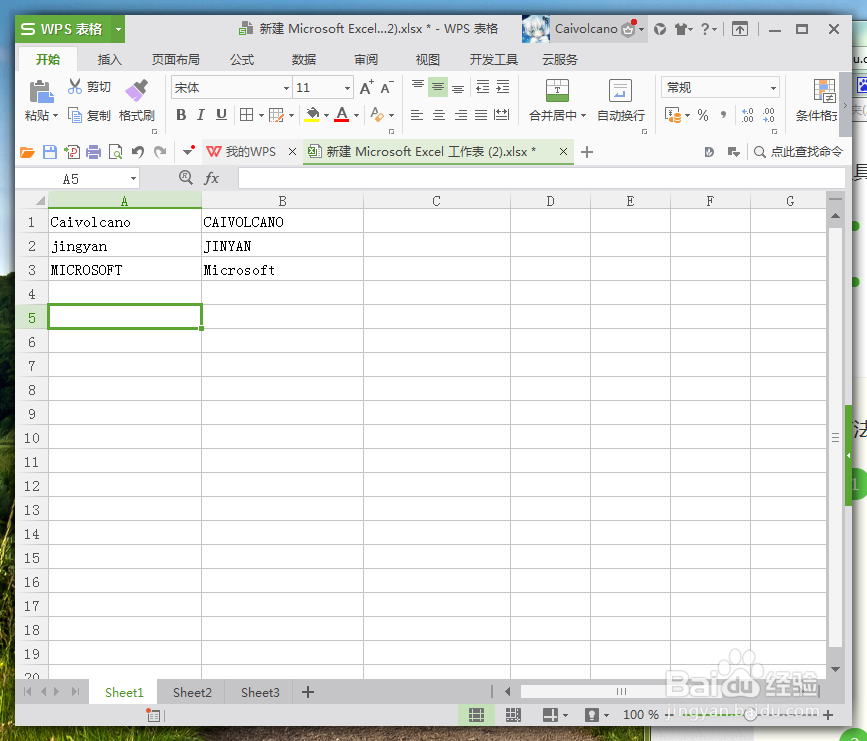Expand fill color dropdown arrow
The image size is (867, 741).
coord(326,116)
